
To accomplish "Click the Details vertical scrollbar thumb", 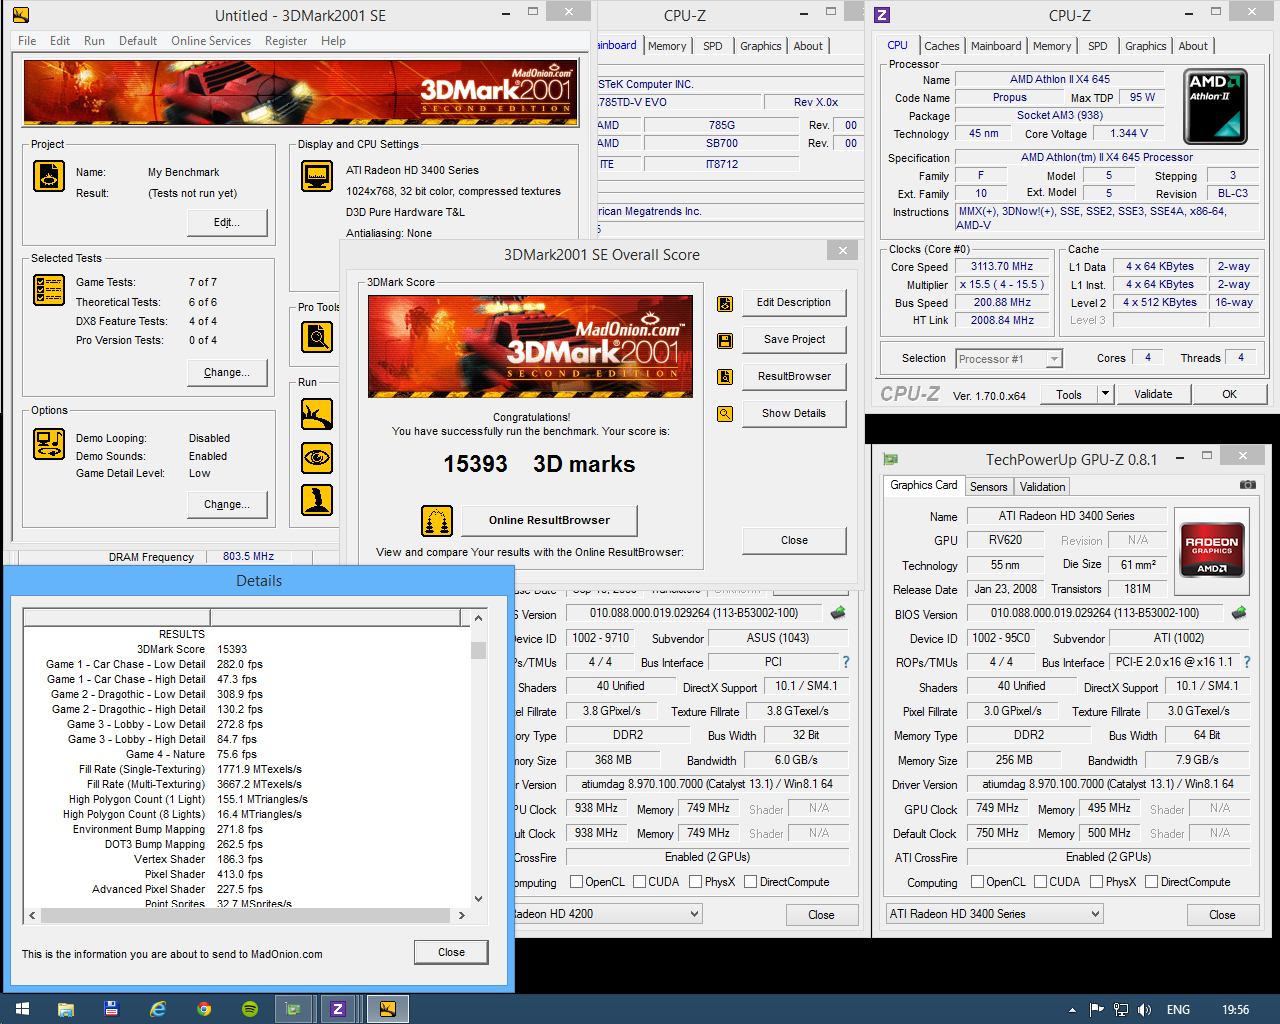I will [478, 650].
